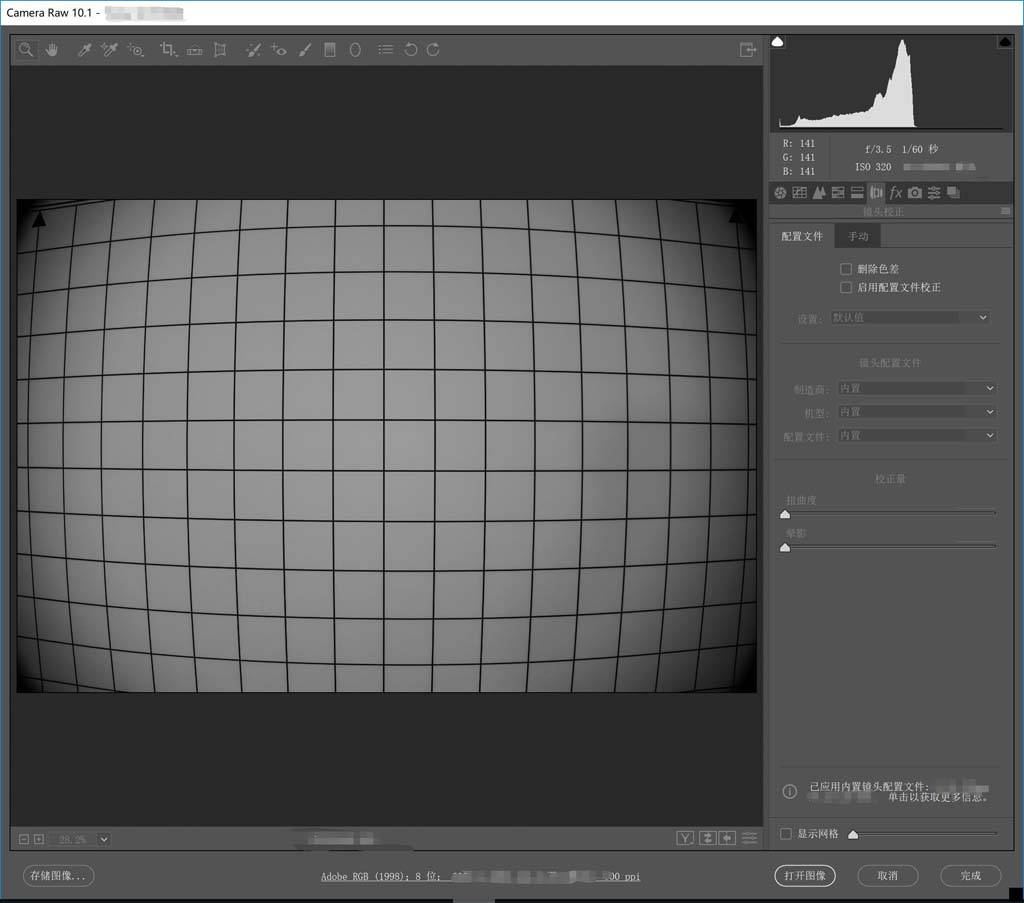Open the 设置 默认值 dropdown
The image size is (1024, 903).
pos(910,317)
